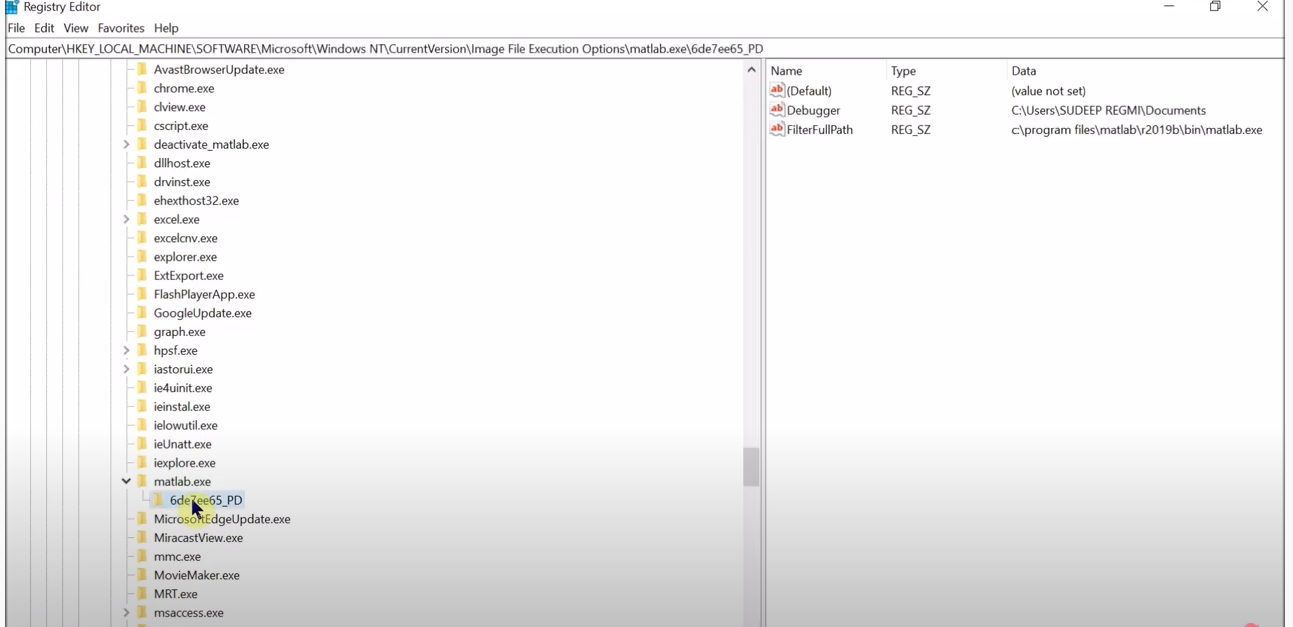Click the tree pane vertical scrollbar thumb
Screen dimensions: 1293x627
pos(751,467)
